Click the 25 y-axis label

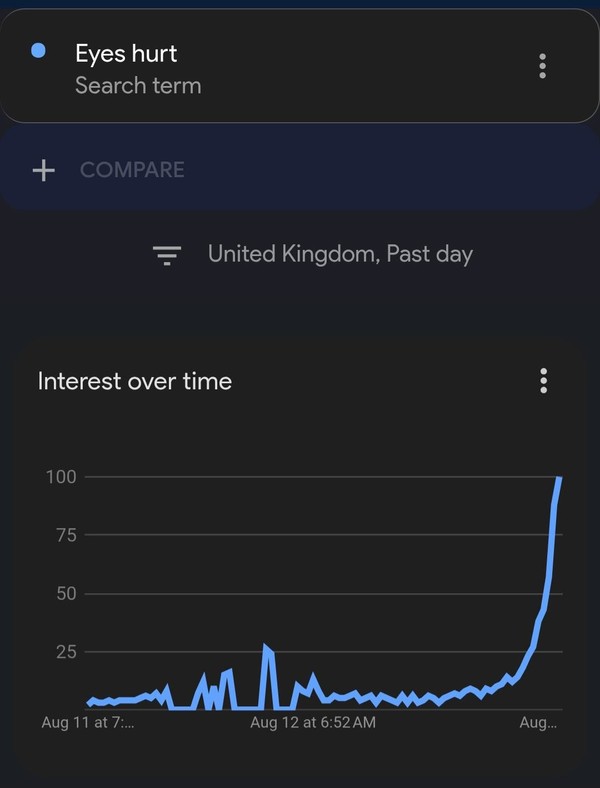[66, 652]
